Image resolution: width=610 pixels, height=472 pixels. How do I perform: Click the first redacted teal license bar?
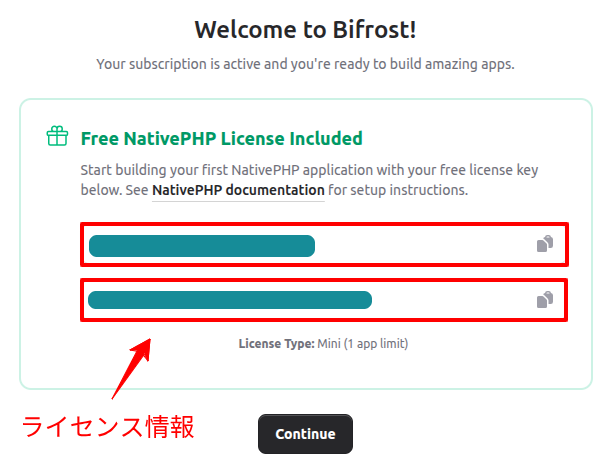tap(201, 245)
